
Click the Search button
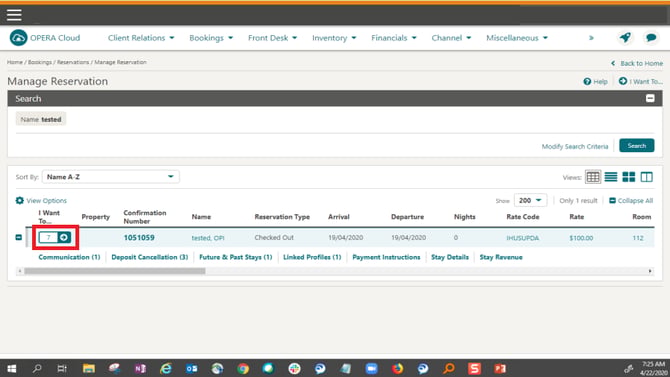(637, 146)
